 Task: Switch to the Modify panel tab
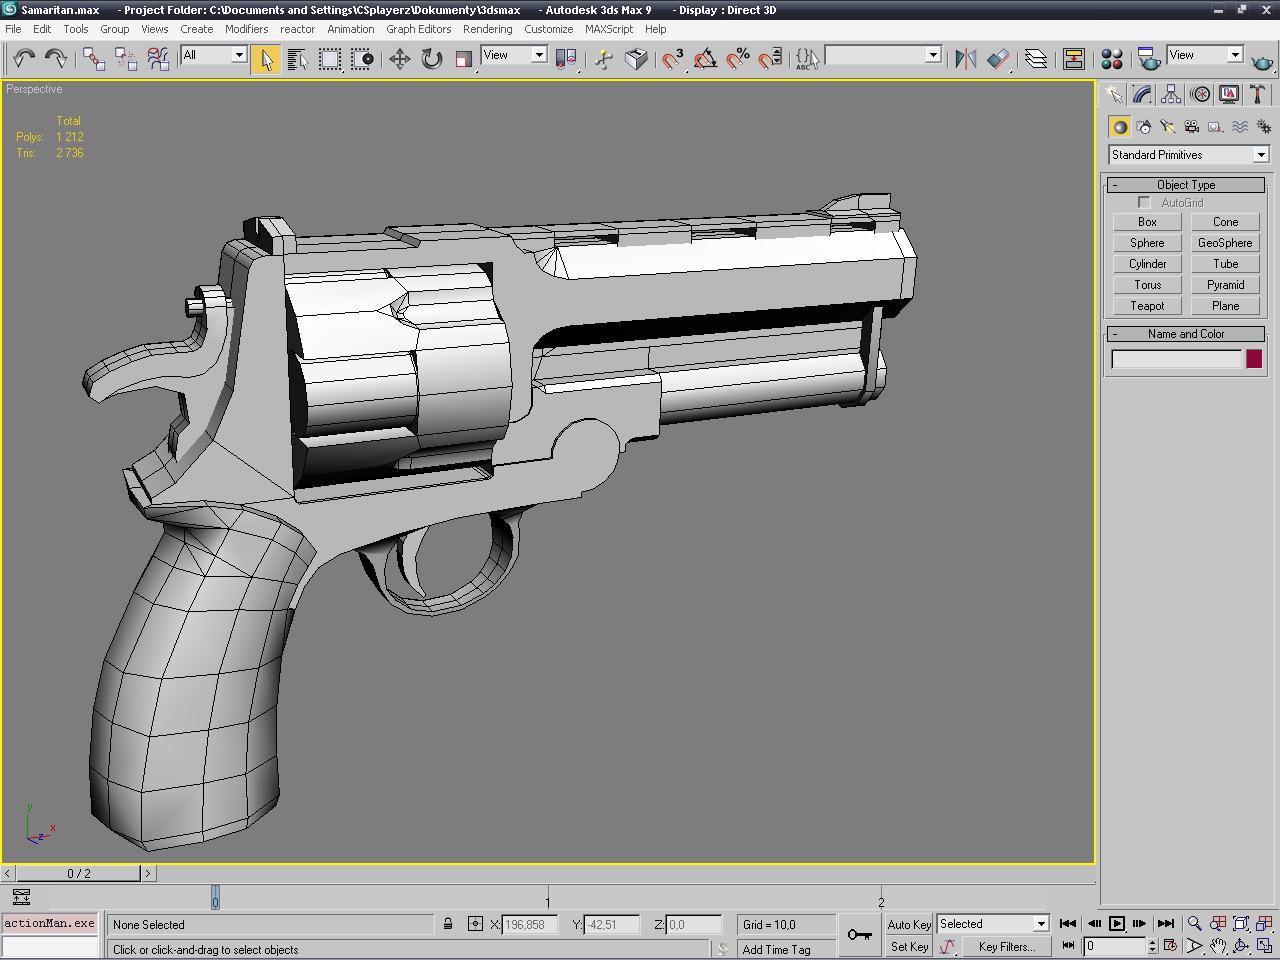tap(1142, 95)
